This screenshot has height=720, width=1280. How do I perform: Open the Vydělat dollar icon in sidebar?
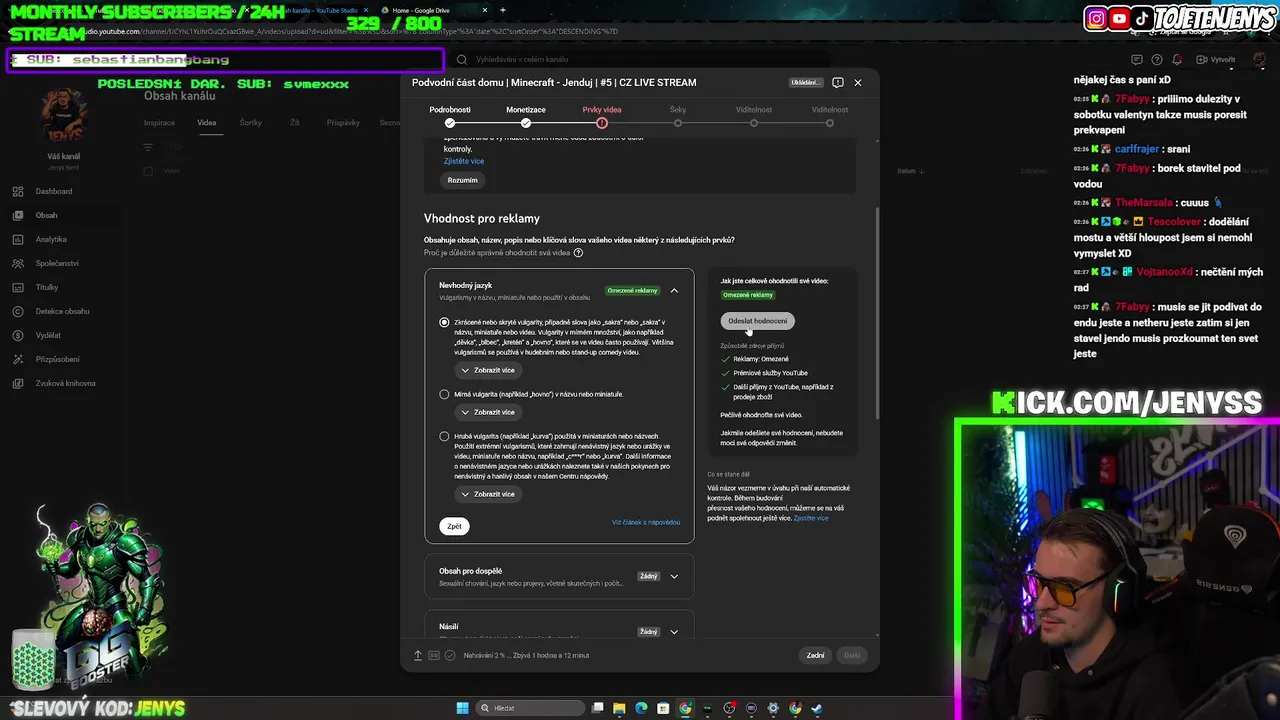pyautogui.click(x=18, y=335)
